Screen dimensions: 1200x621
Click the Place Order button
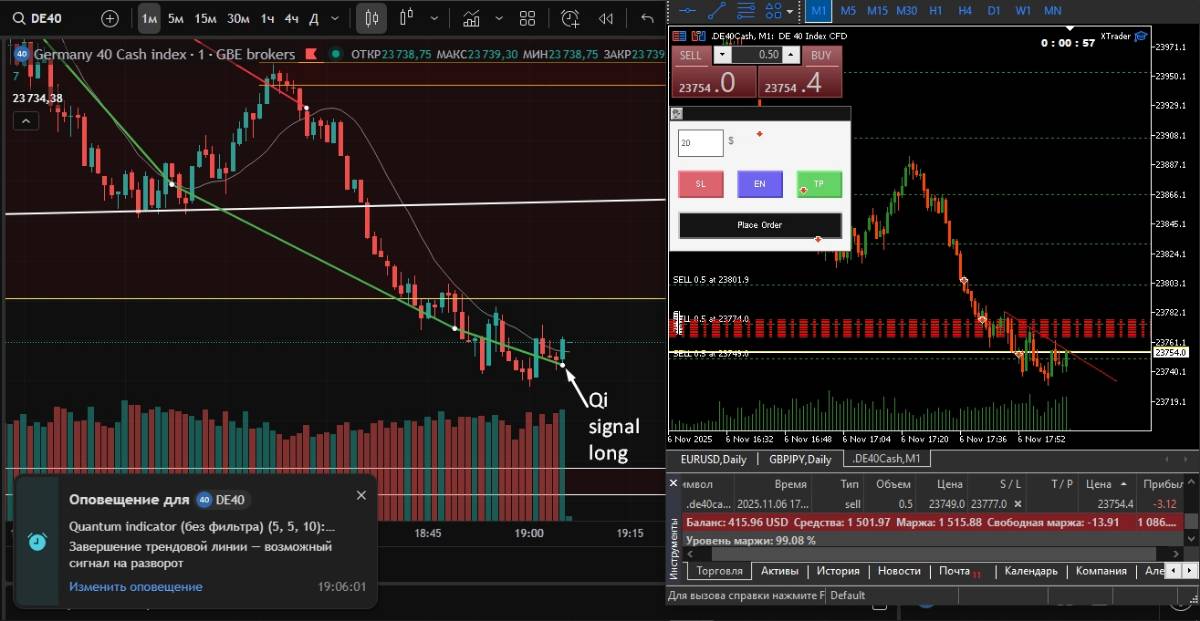click(x=760, y=225)
